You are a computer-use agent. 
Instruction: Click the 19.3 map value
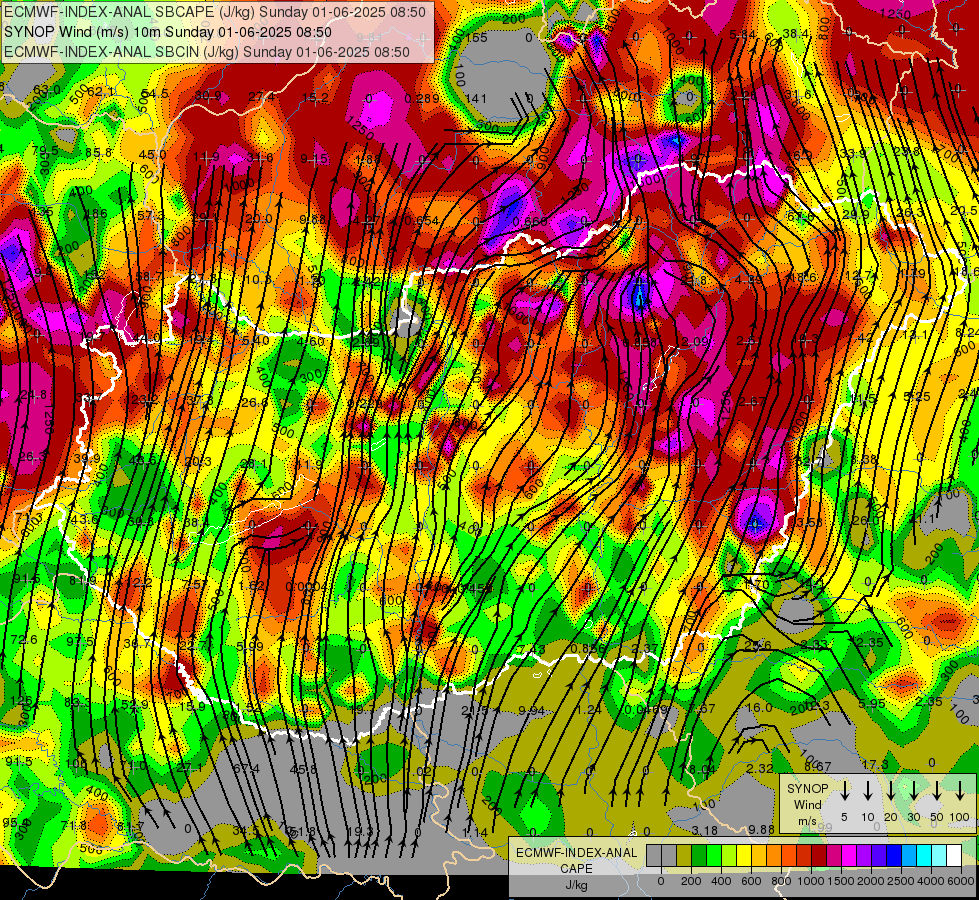pos(360,831)
